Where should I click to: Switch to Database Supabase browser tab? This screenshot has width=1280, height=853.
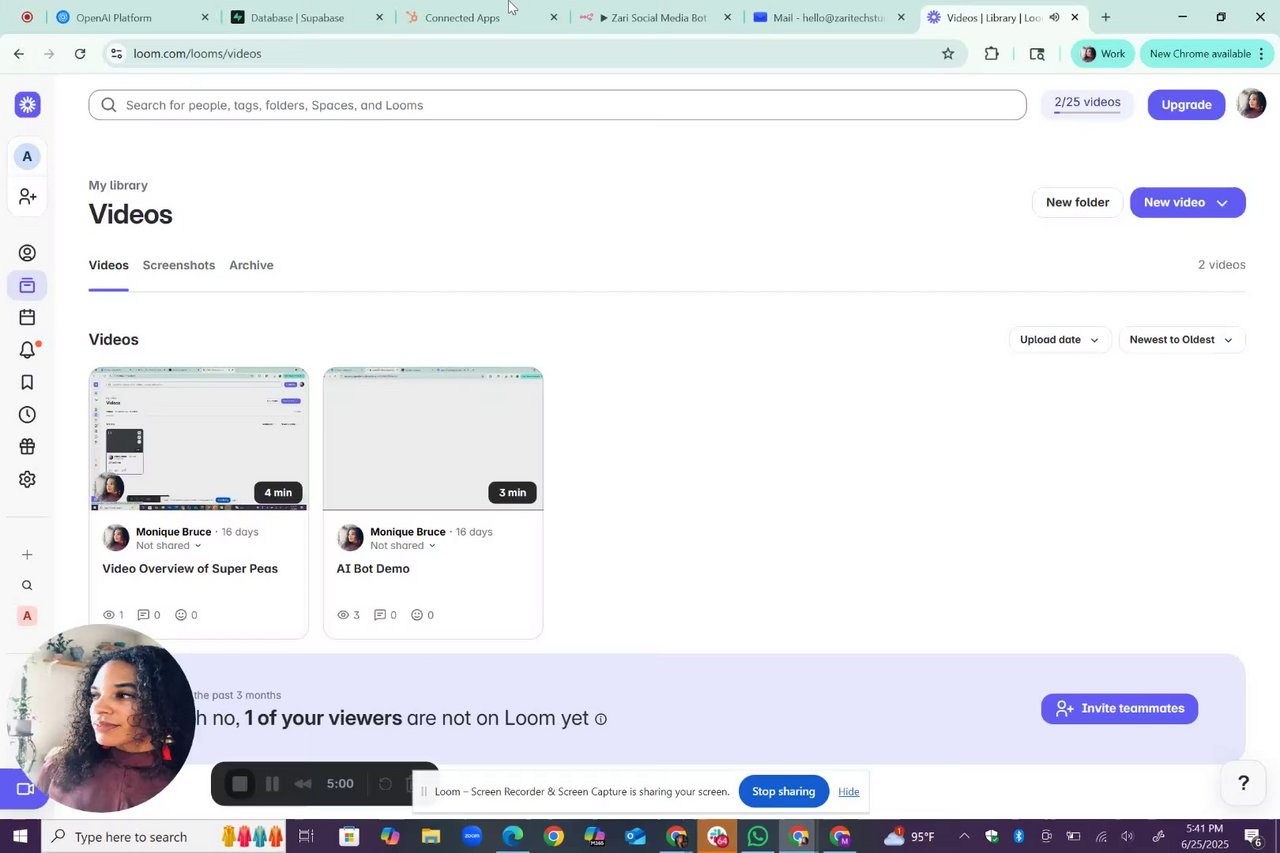[x=307, y=17]
